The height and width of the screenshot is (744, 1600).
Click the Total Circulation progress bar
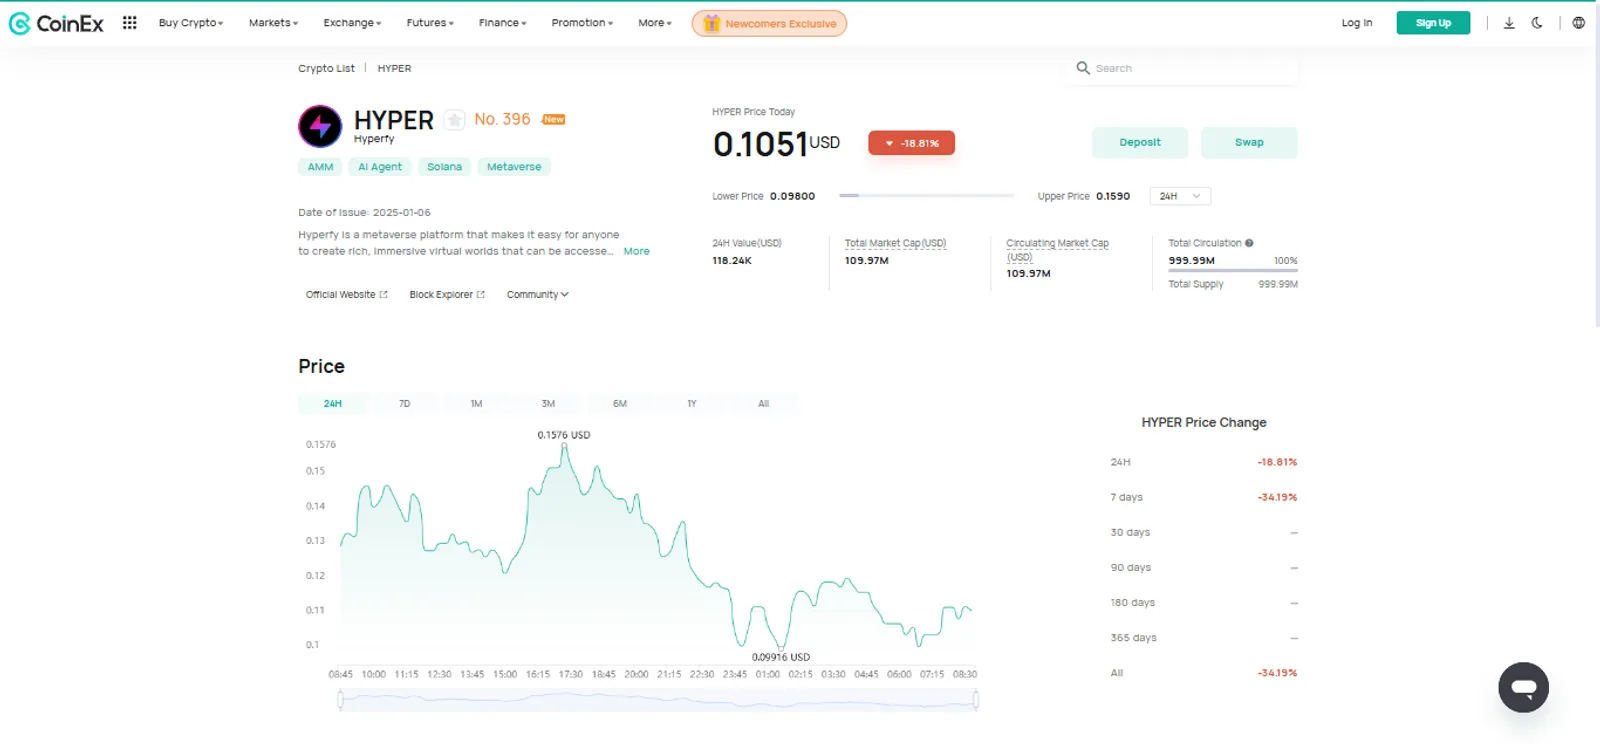pos(1232,270)
